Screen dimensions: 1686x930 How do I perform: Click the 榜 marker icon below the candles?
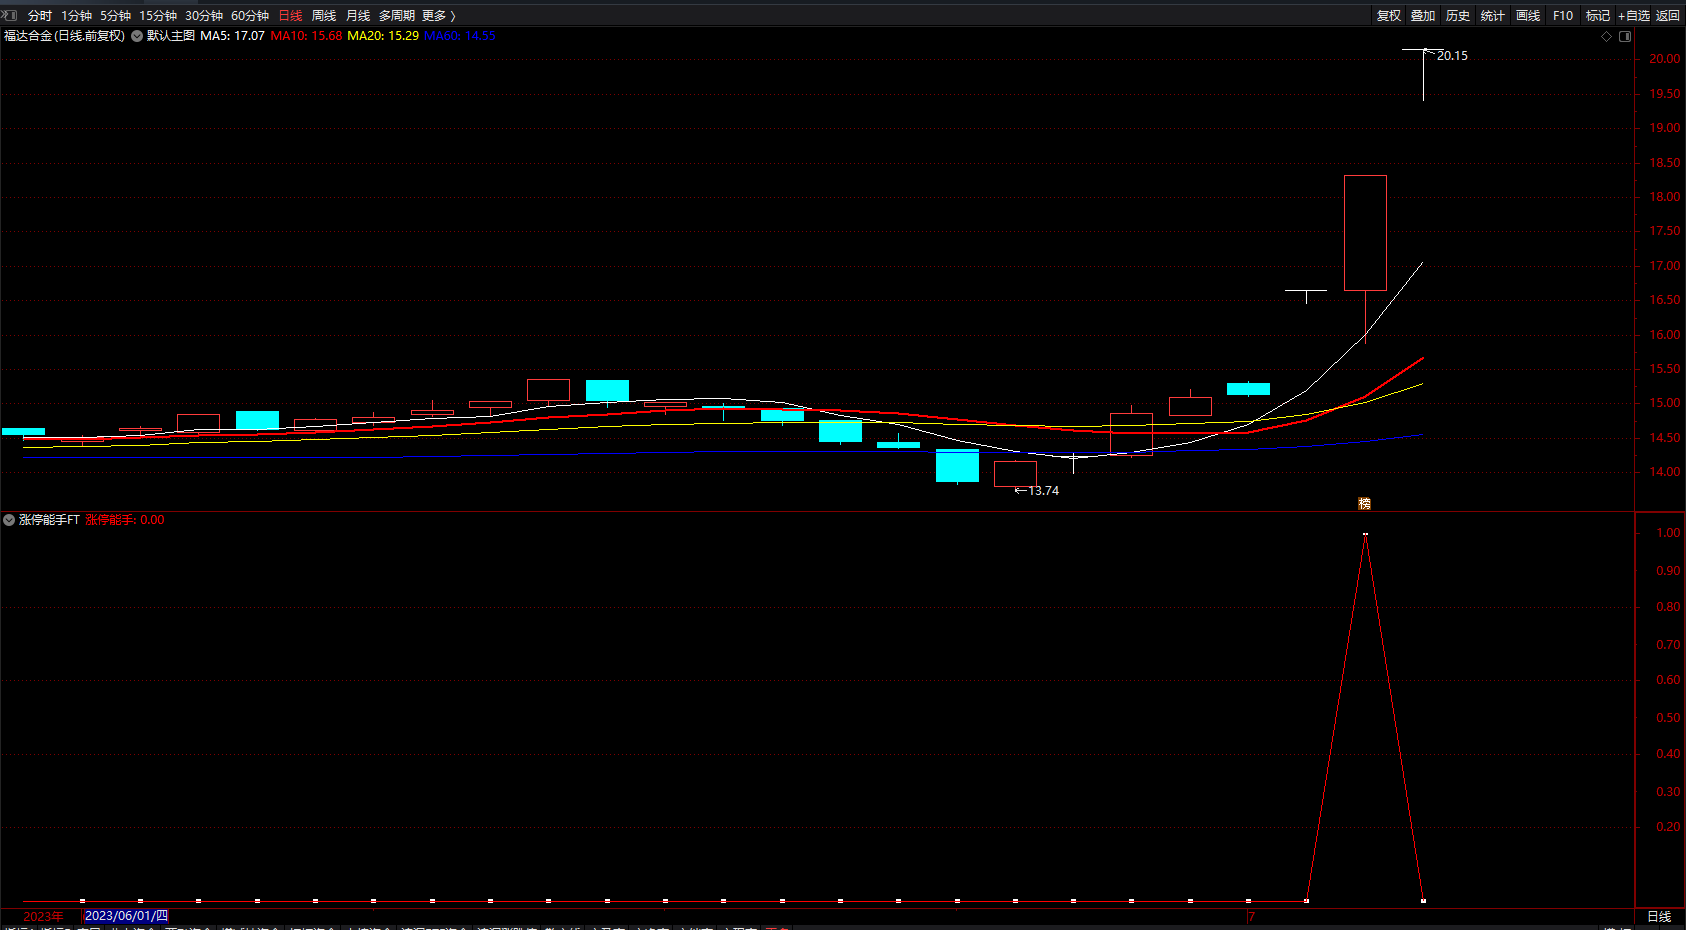[1364, 503]
